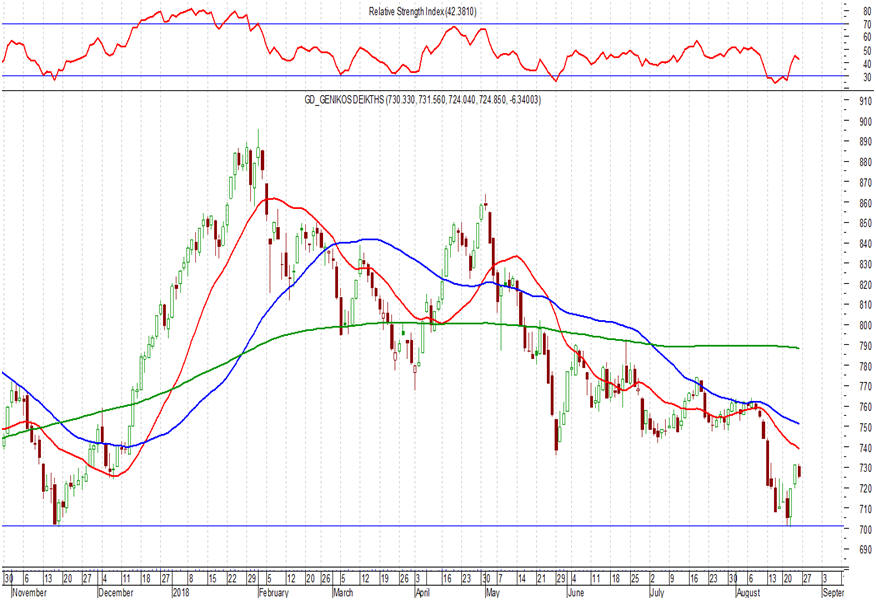Click the last candlestick of the chart
The height and width of the screenshot is (600, 876).
(799, 471)
